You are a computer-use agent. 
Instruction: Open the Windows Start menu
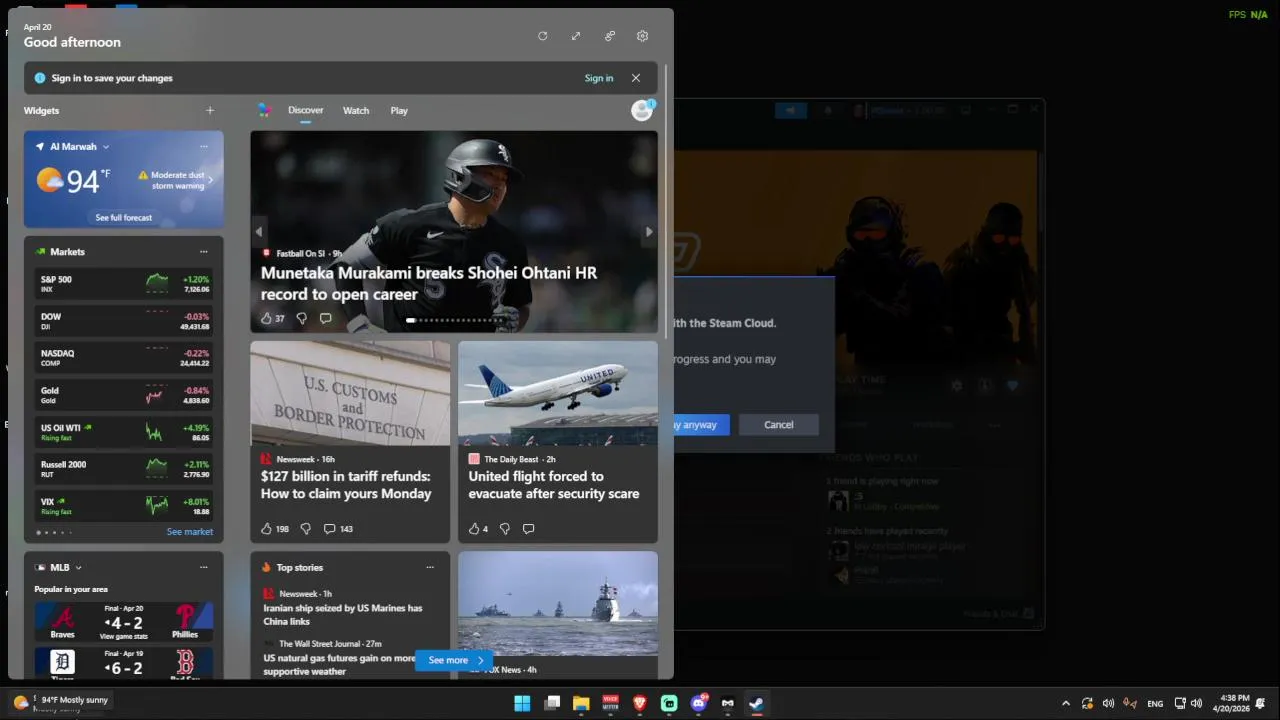click(x=522, y=703)
